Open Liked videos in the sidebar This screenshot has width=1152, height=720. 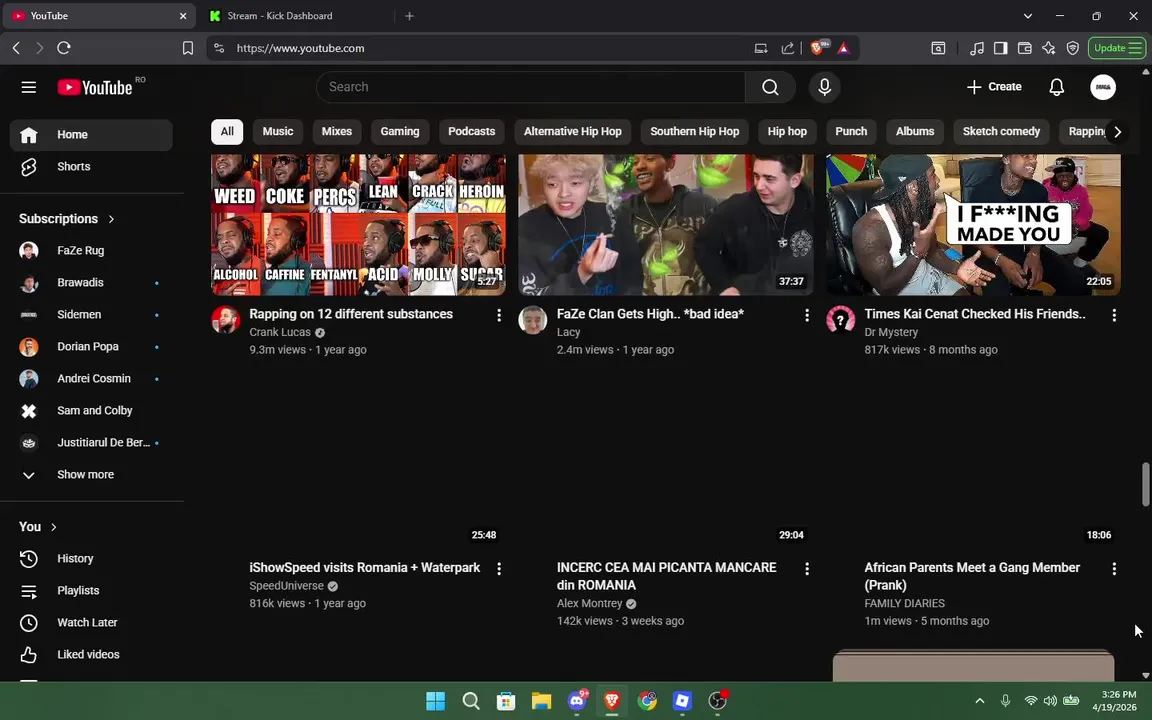[x=91, y=655]
